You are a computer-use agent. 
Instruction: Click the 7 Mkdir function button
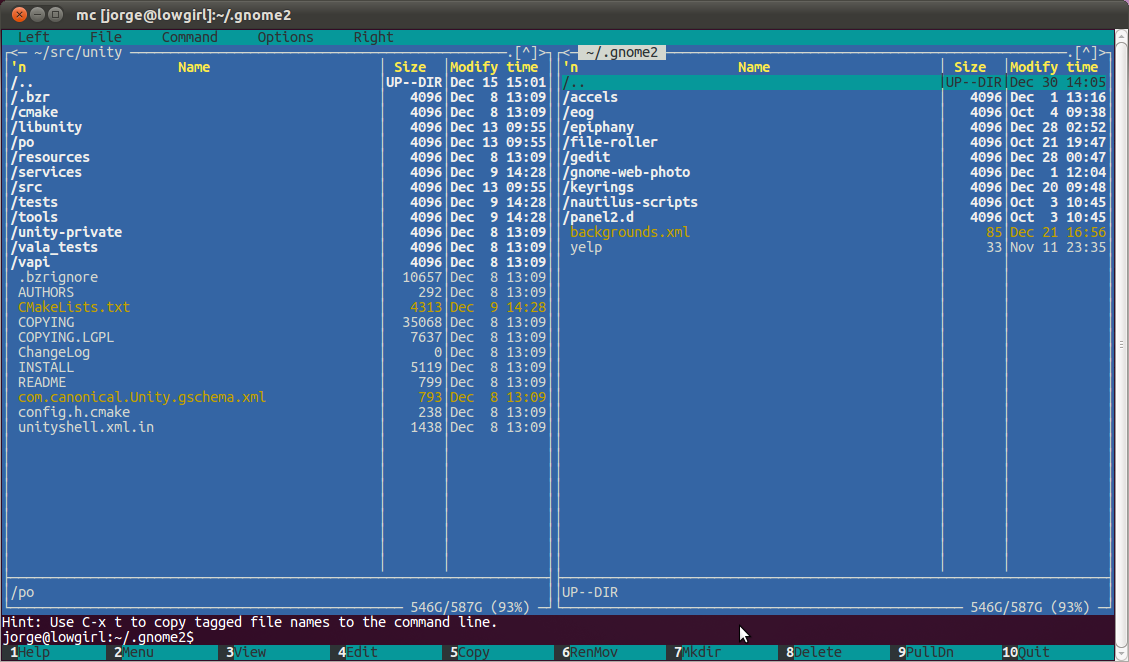[x=700, y=652]
